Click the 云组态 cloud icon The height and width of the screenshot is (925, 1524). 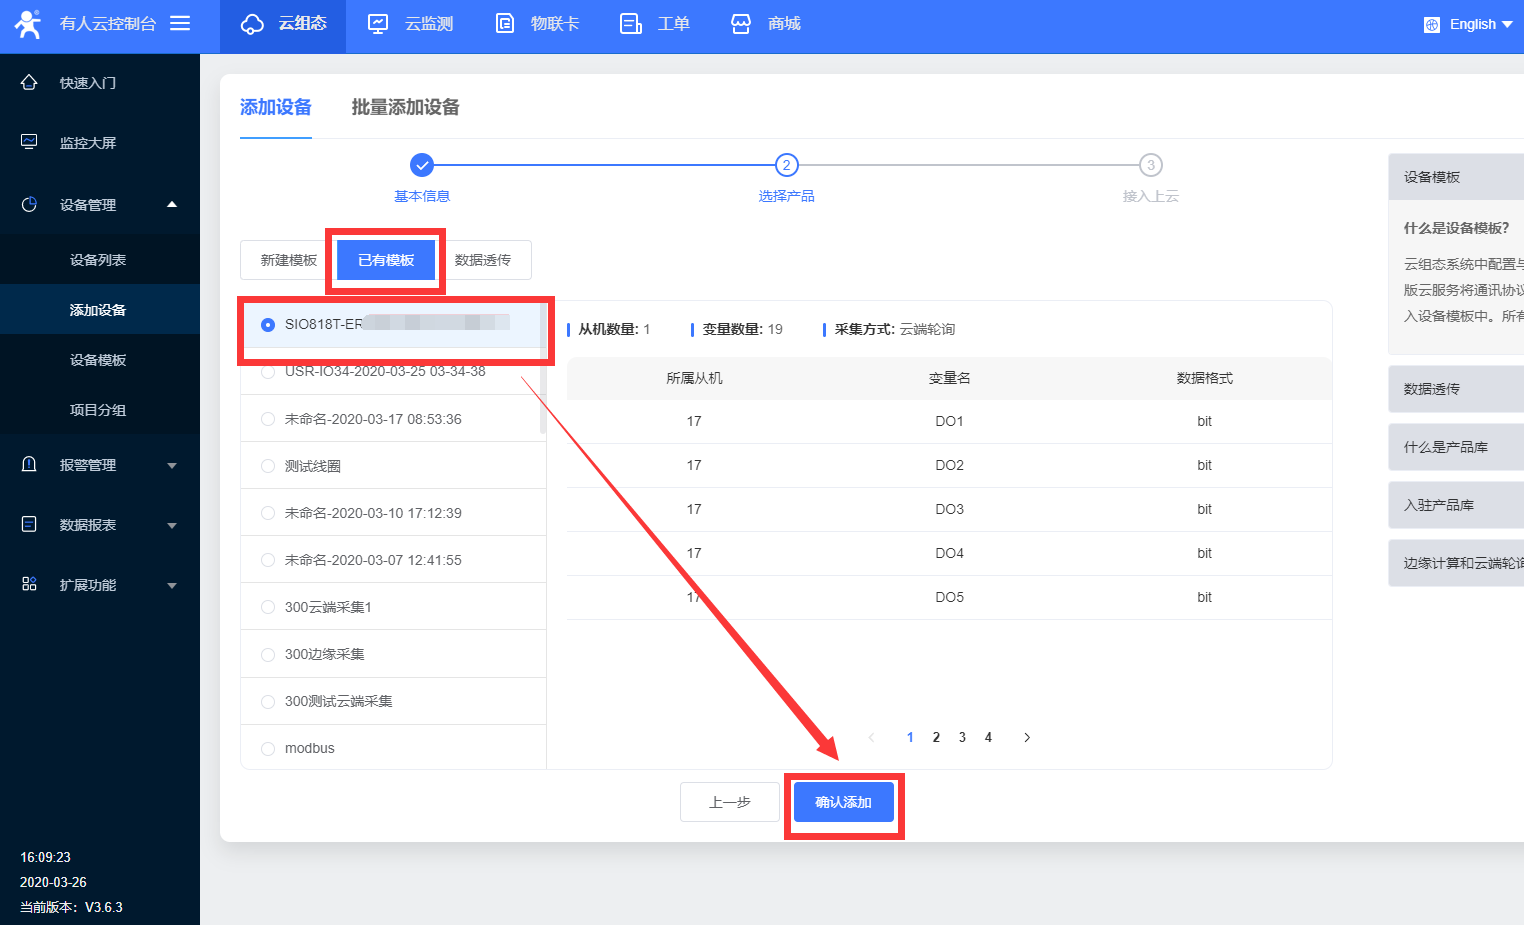tap(253, 24)
